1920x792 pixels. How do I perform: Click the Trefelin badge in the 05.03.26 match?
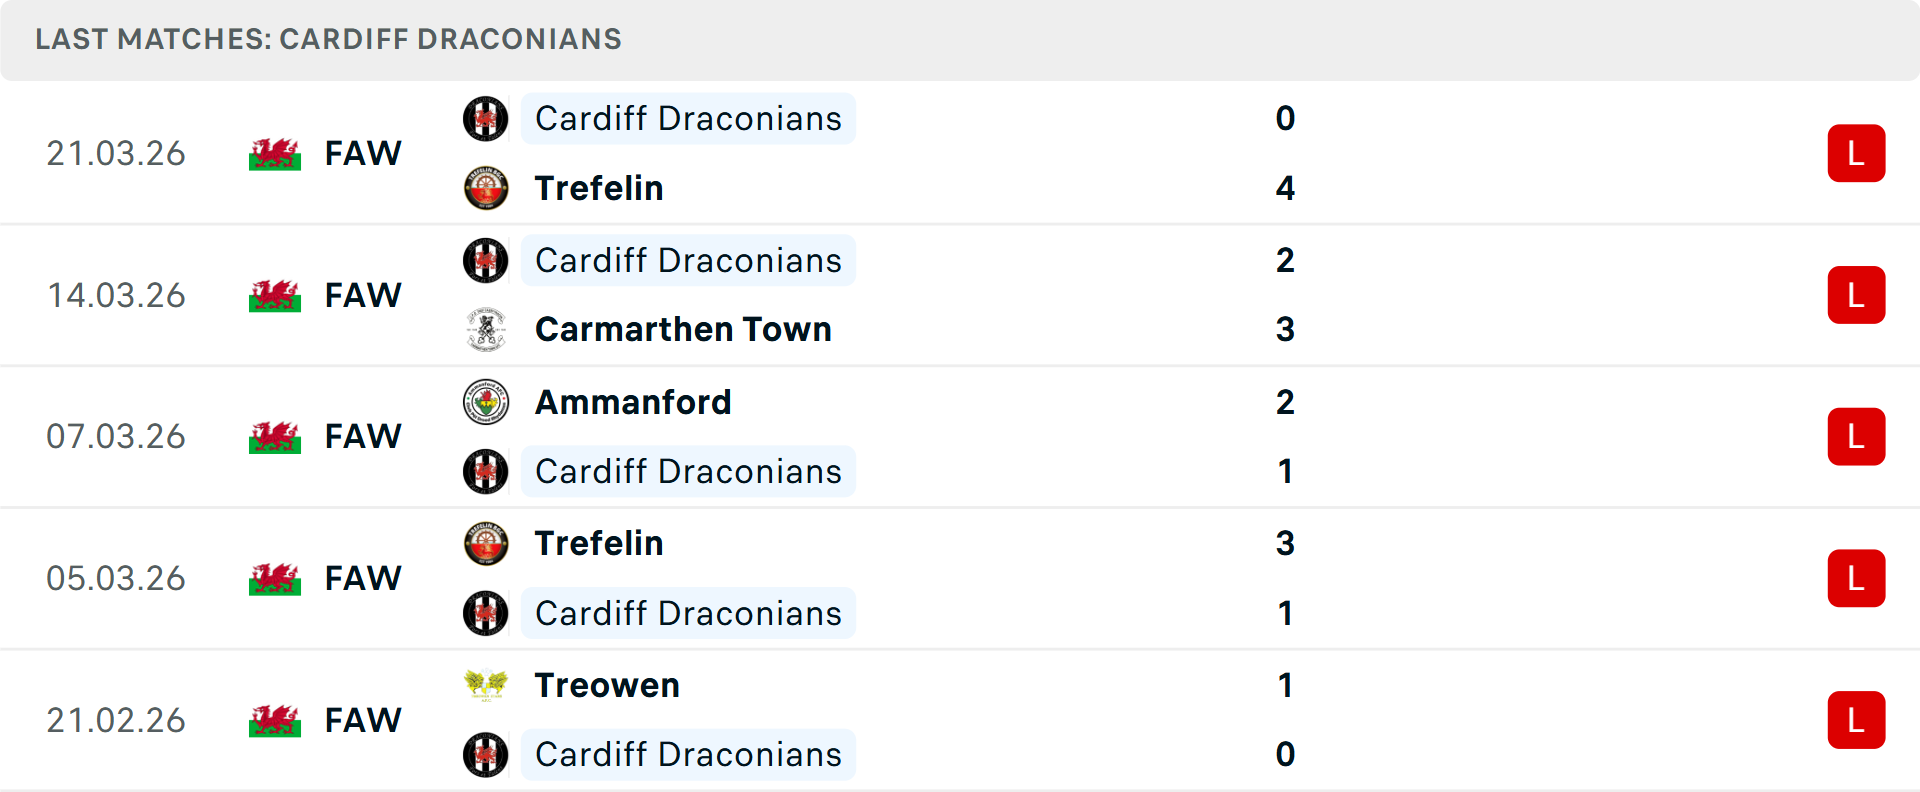coord(486,543)
